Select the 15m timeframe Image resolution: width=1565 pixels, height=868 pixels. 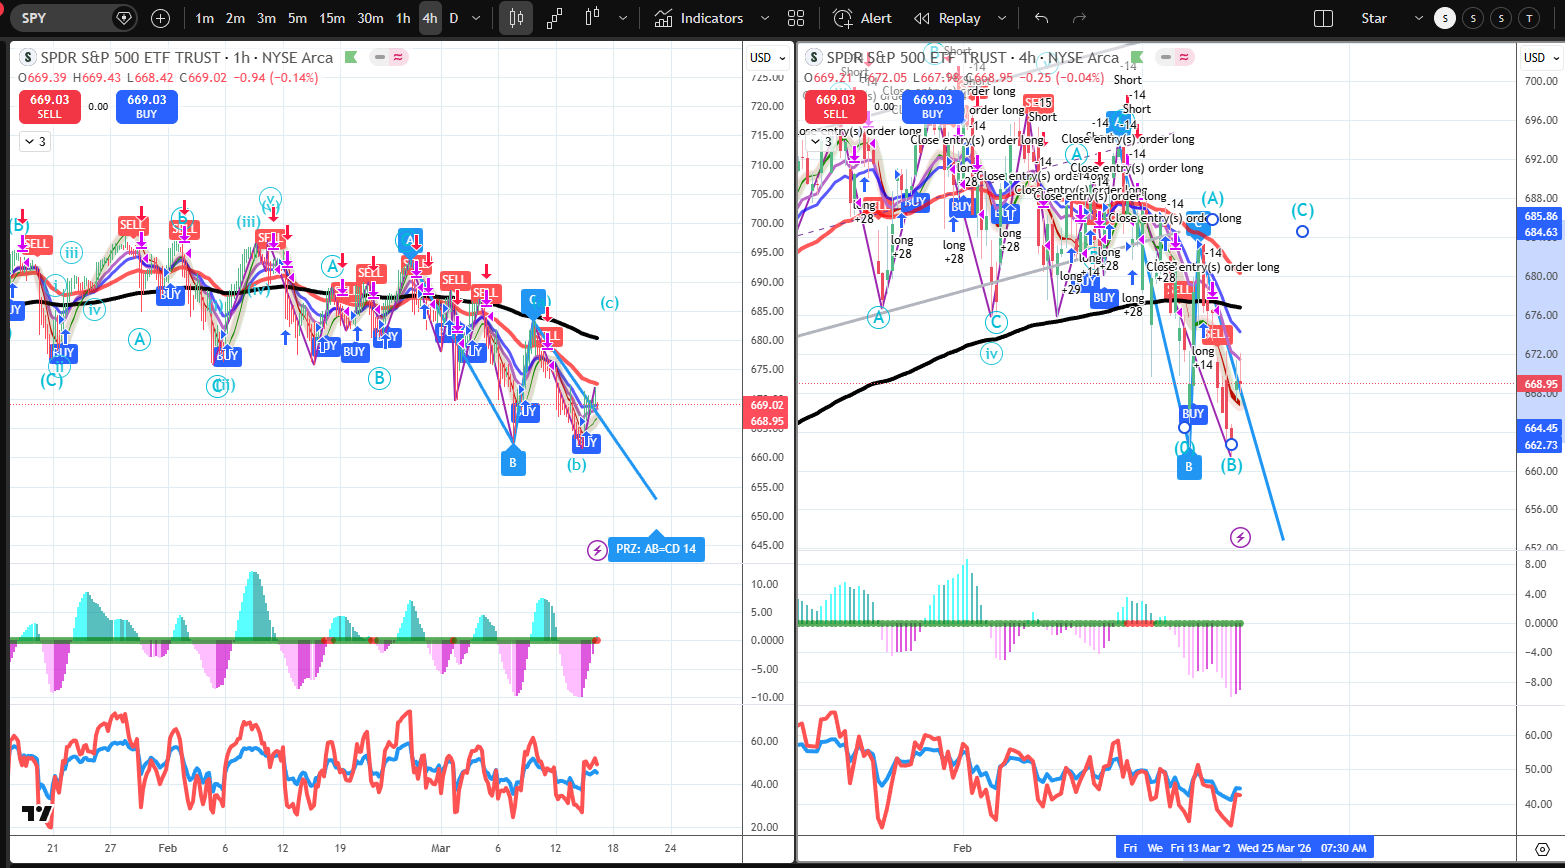[x=332, y=18]
